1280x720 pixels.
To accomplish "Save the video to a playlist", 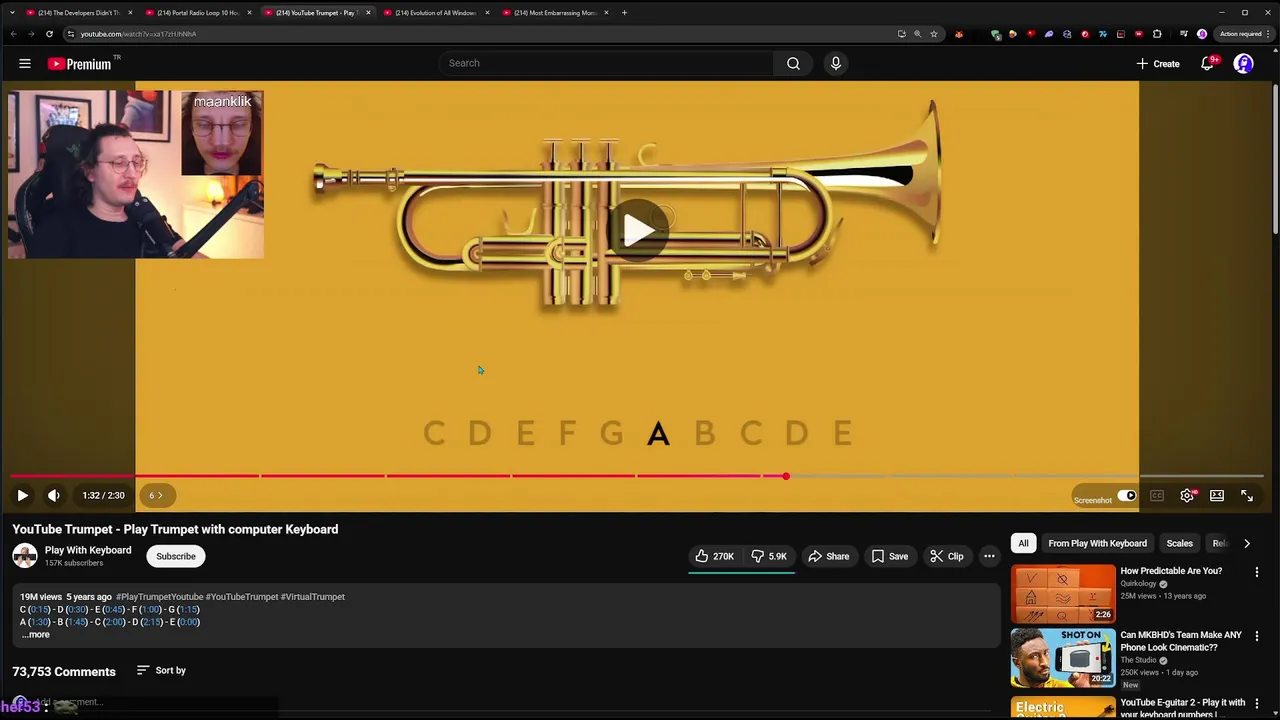I will (x=890, y=556).
